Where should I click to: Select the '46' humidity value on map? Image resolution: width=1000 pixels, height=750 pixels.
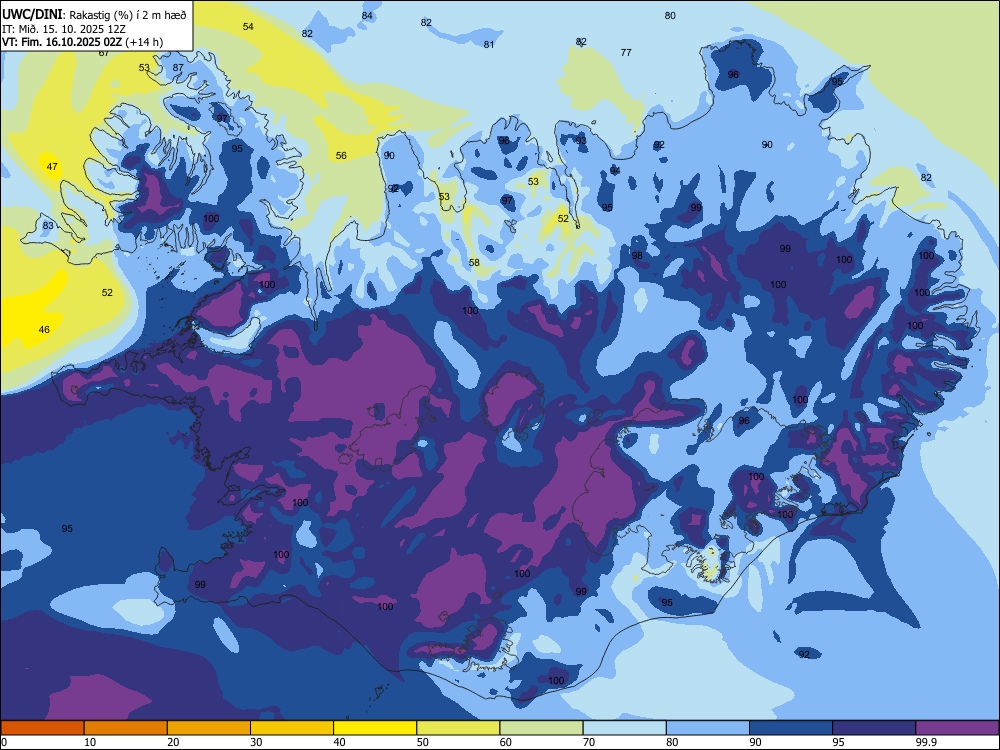pos(44,330)
